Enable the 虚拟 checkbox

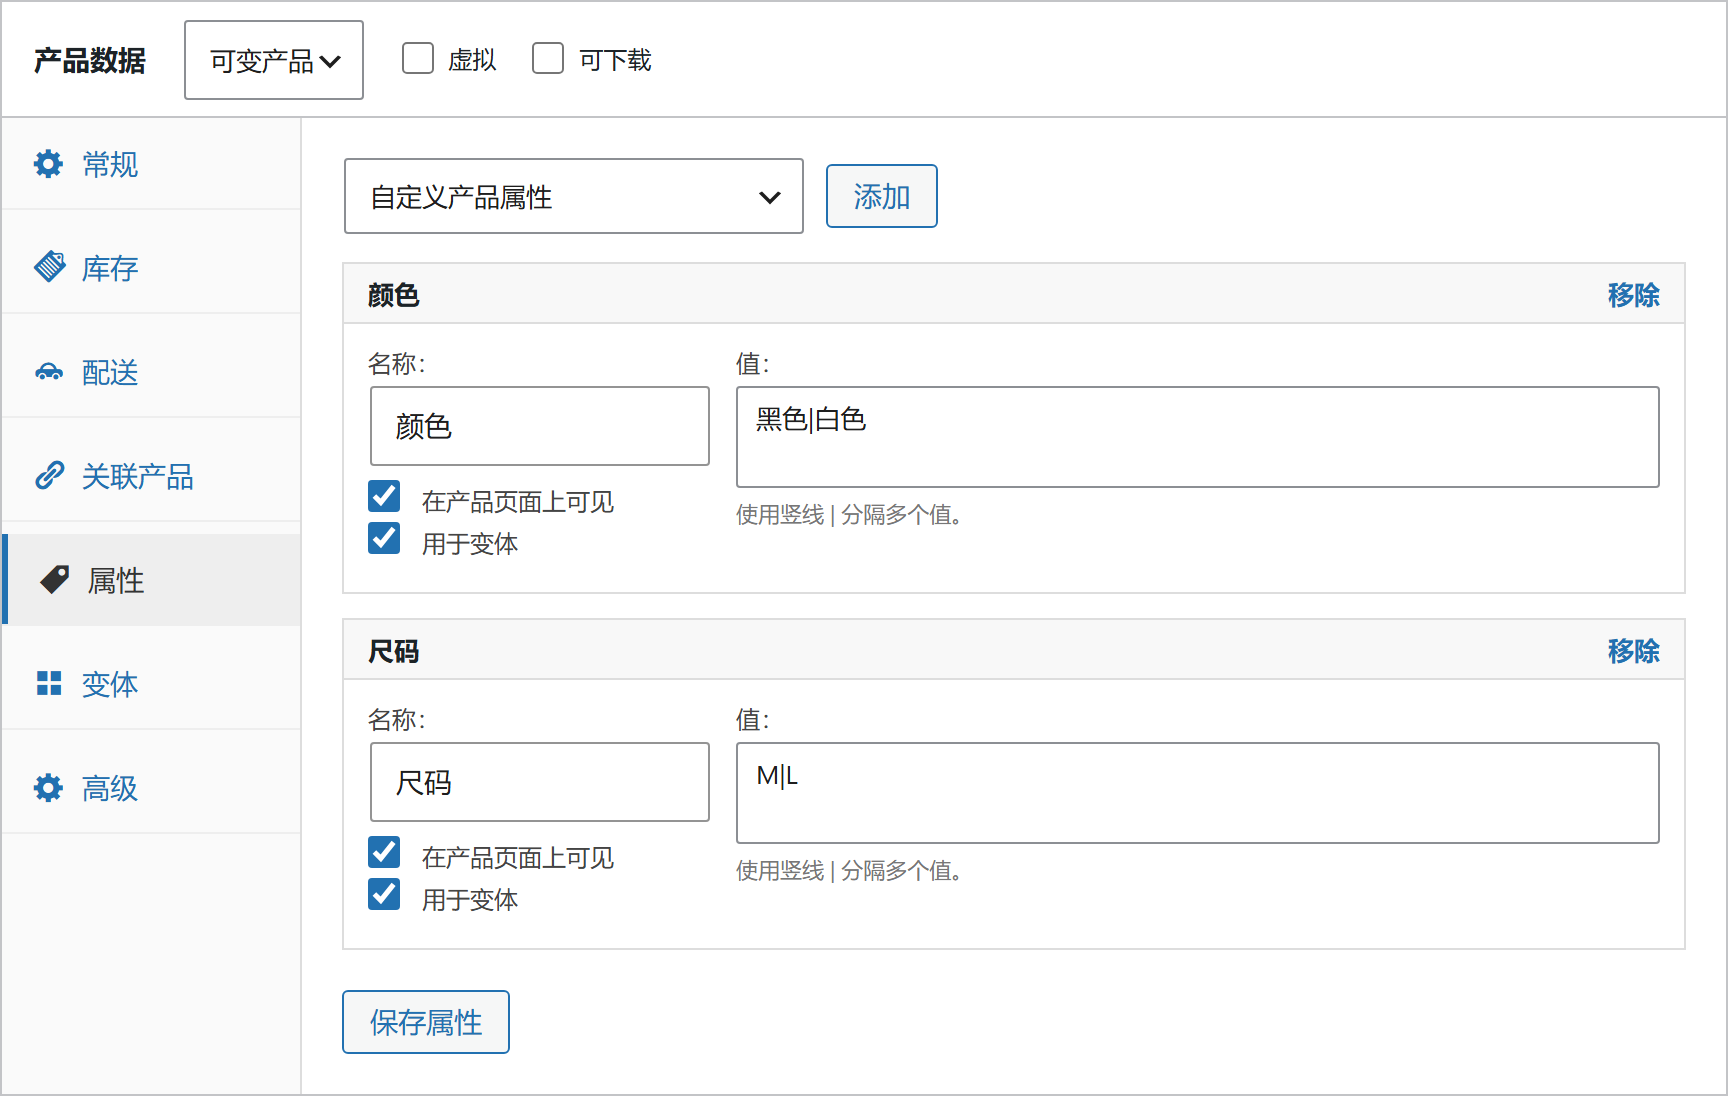pyautogui.click(x=418, y=59)
